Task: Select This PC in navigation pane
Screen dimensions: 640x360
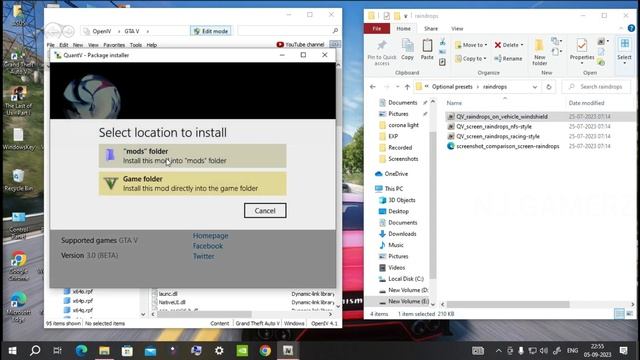Action: coord(389,189)
